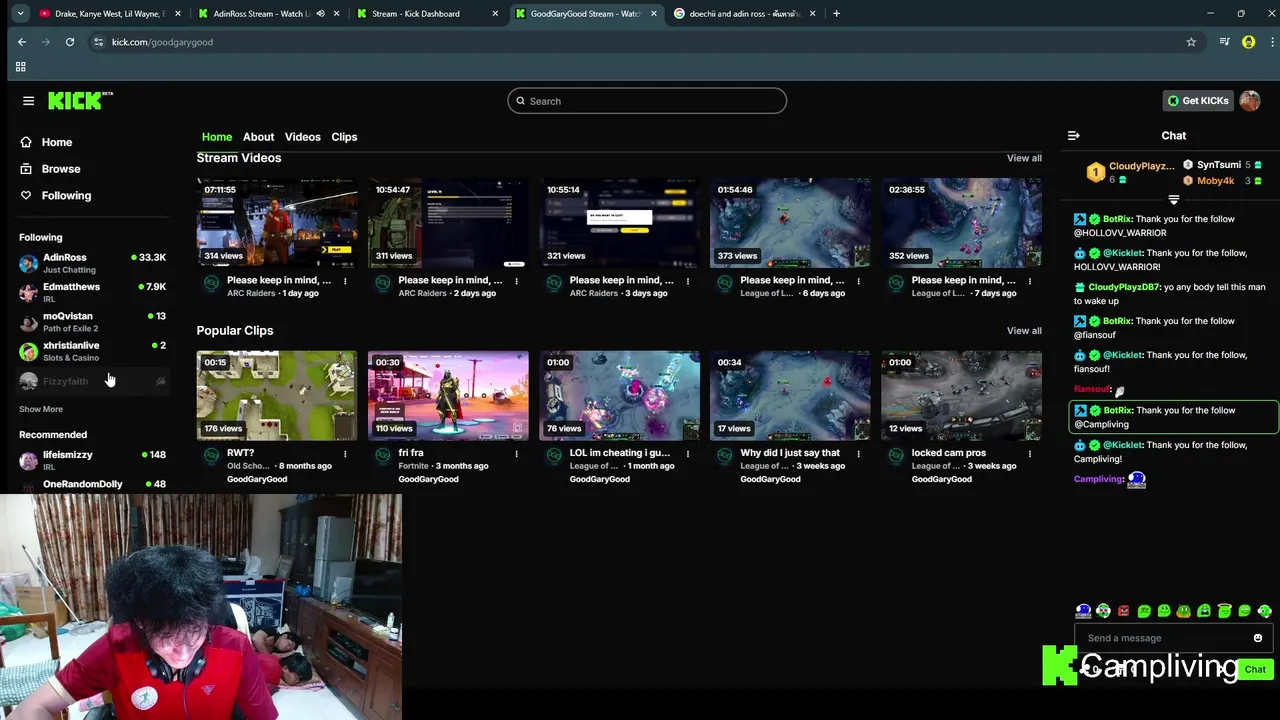Collapse chat panel with arrow icon

[x=1073, y=136]
